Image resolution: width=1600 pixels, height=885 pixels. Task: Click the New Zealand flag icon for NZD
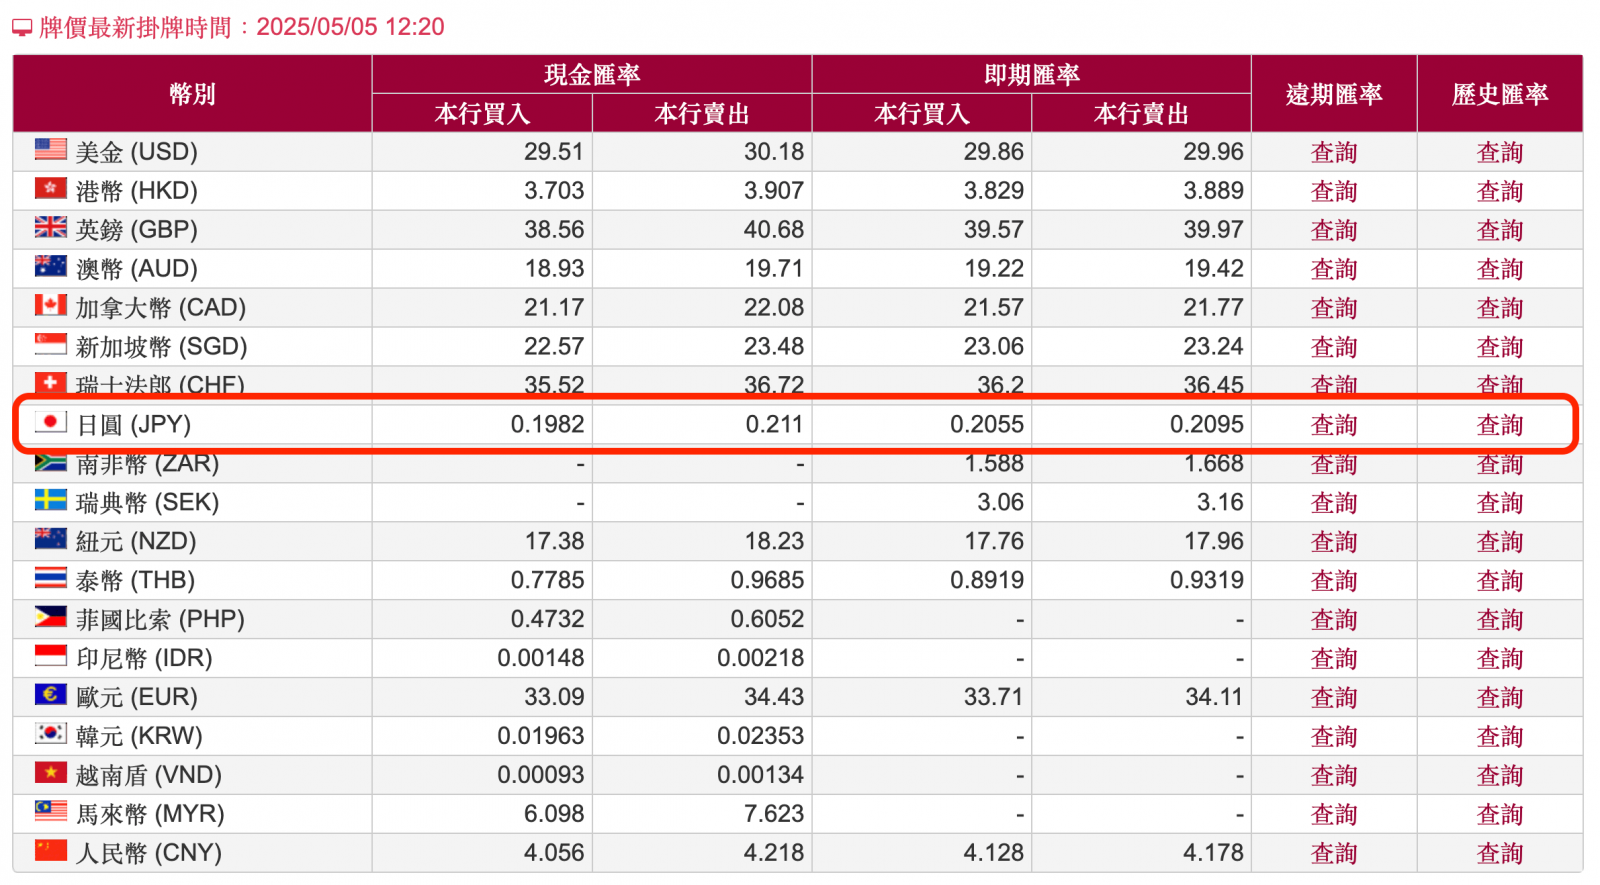(50, 539)
